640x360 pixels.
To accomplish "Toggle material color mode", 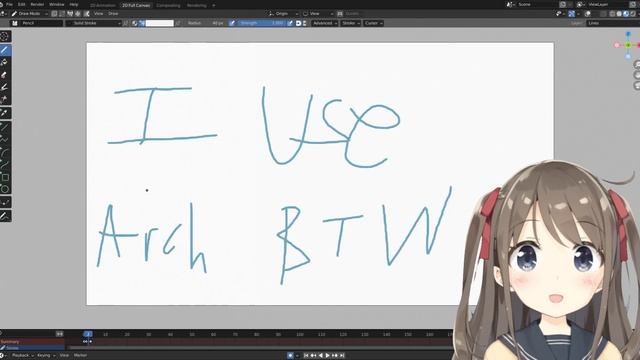I will click(135, 23).
